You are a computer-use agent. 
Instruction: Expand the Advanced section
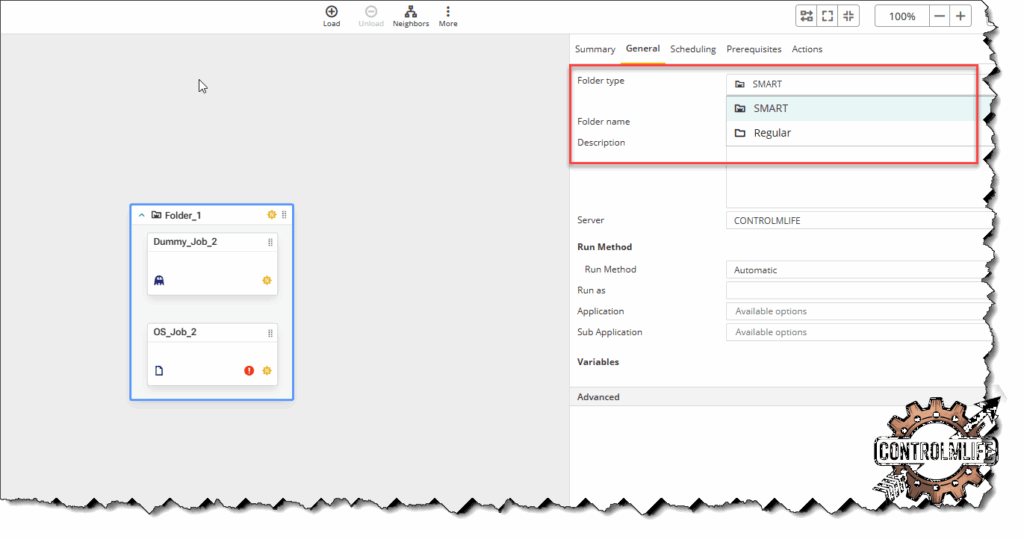coord(599,397)
